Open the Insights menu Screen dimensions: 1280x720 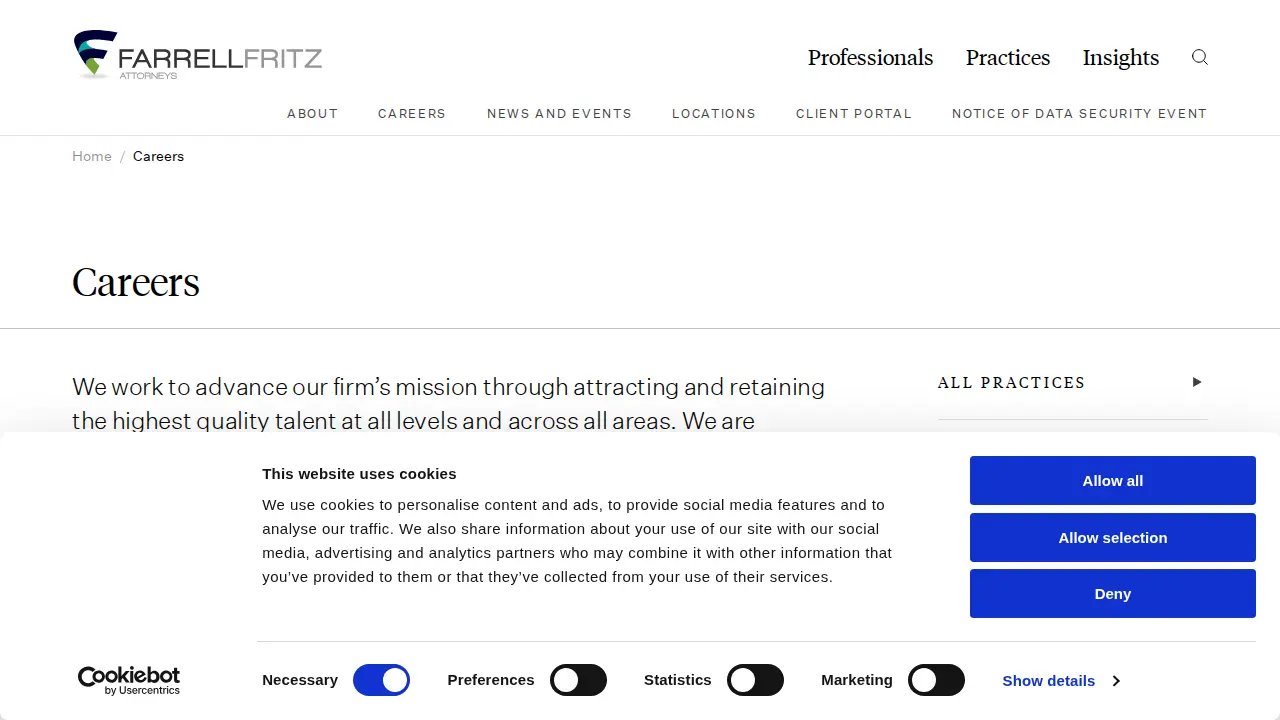pyautogui.click(x=1121, y=58)
